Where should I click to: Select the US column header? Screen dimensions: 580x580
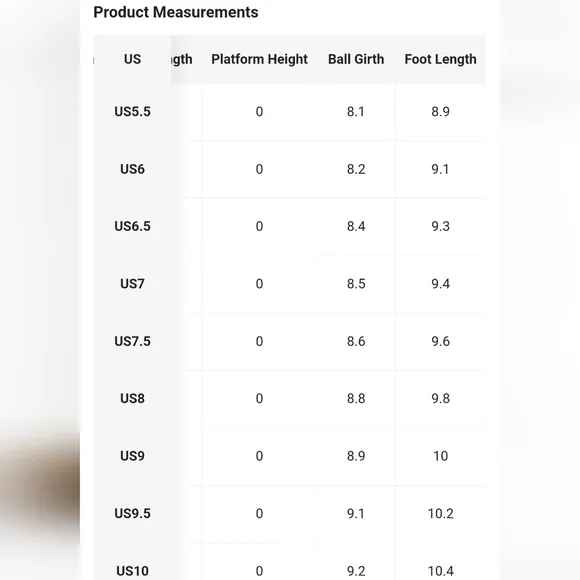[x=132, y=59]
